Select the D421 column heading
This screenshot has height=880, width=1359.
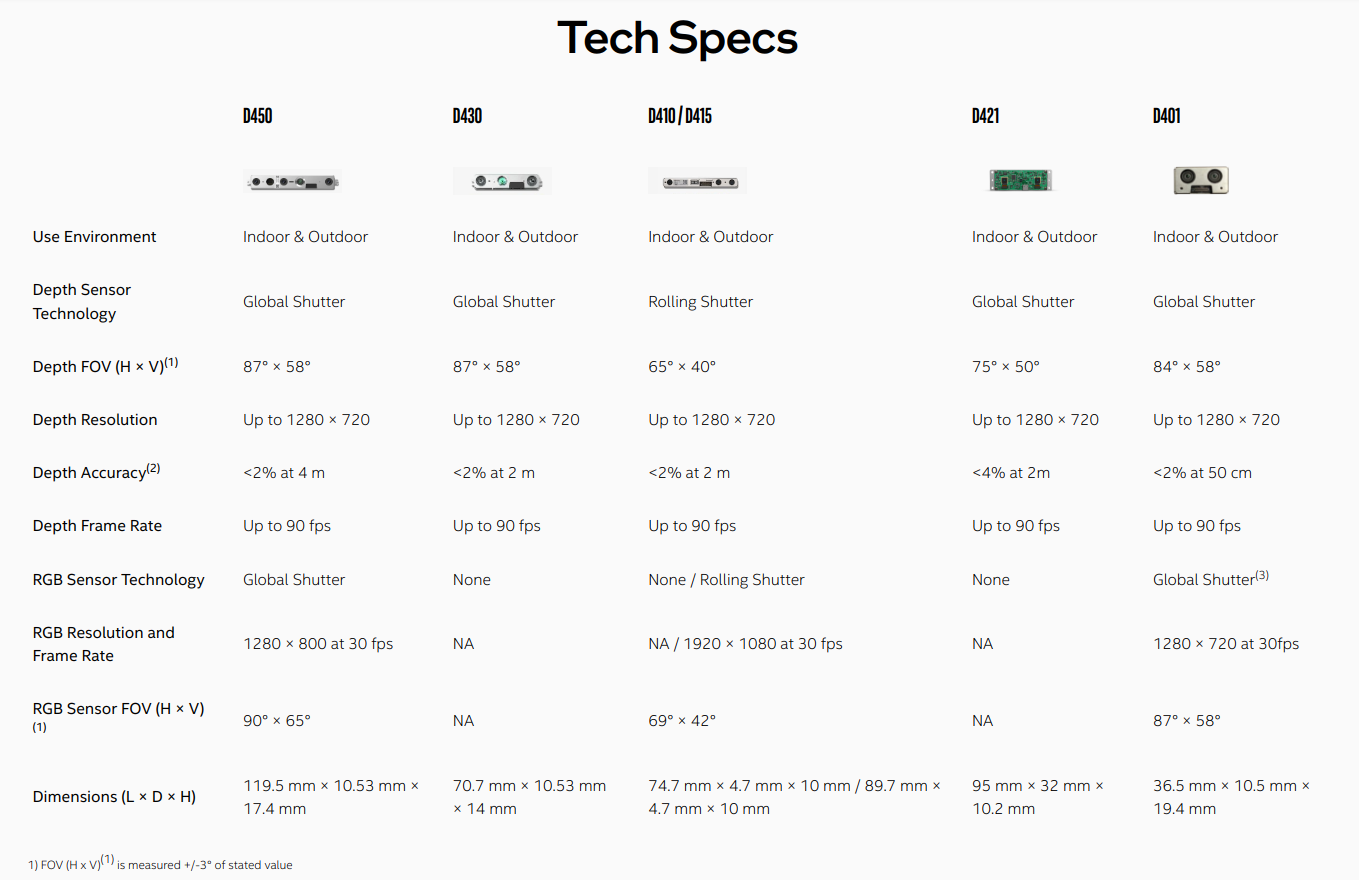985,116
